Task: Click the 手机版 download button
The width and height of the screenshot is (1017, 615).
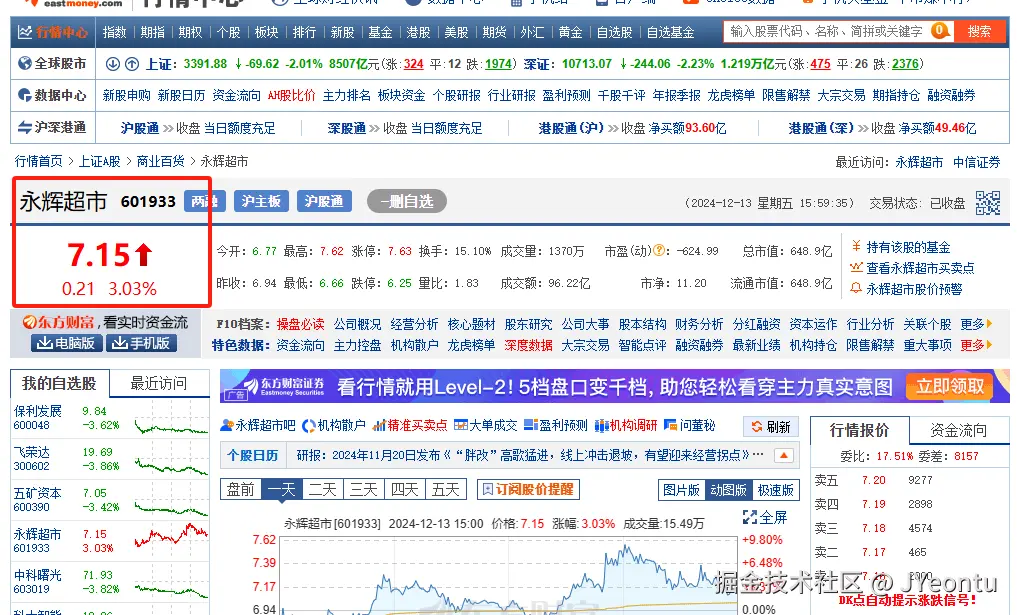Action: tap(141, 343)
